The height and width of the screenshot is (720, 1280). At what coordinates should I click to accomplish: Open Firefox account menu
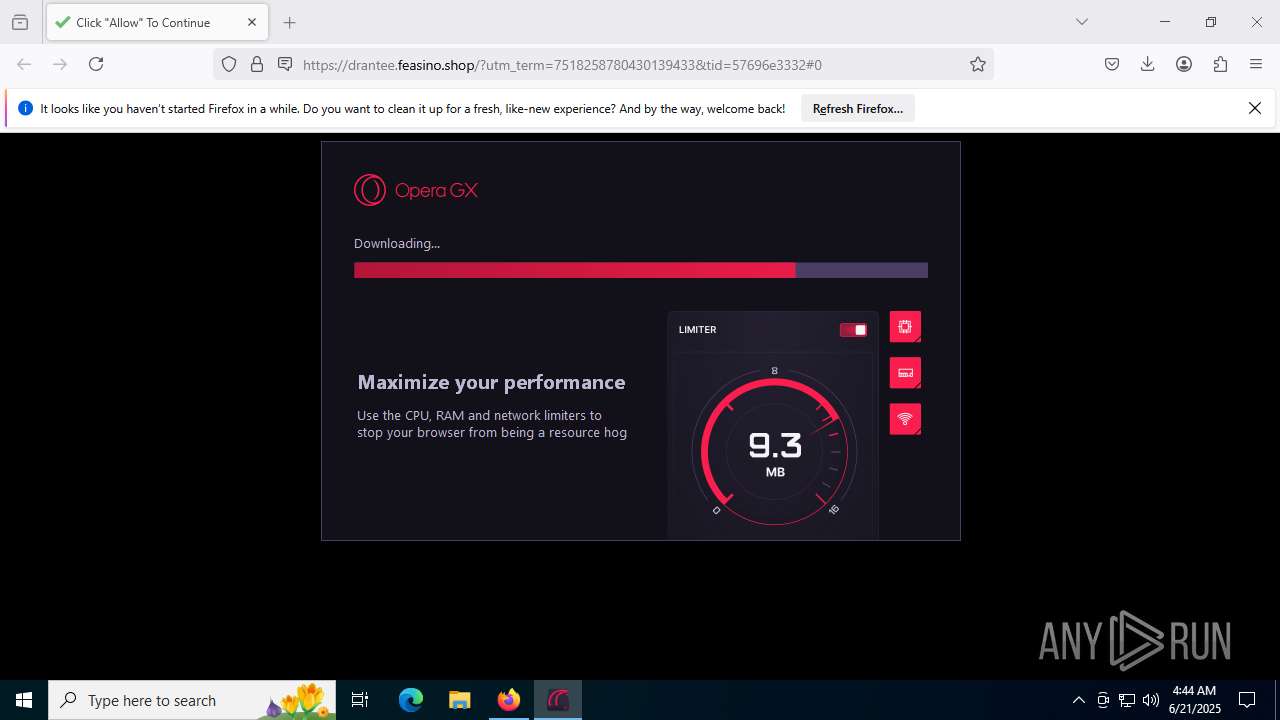pos(1184,64)
